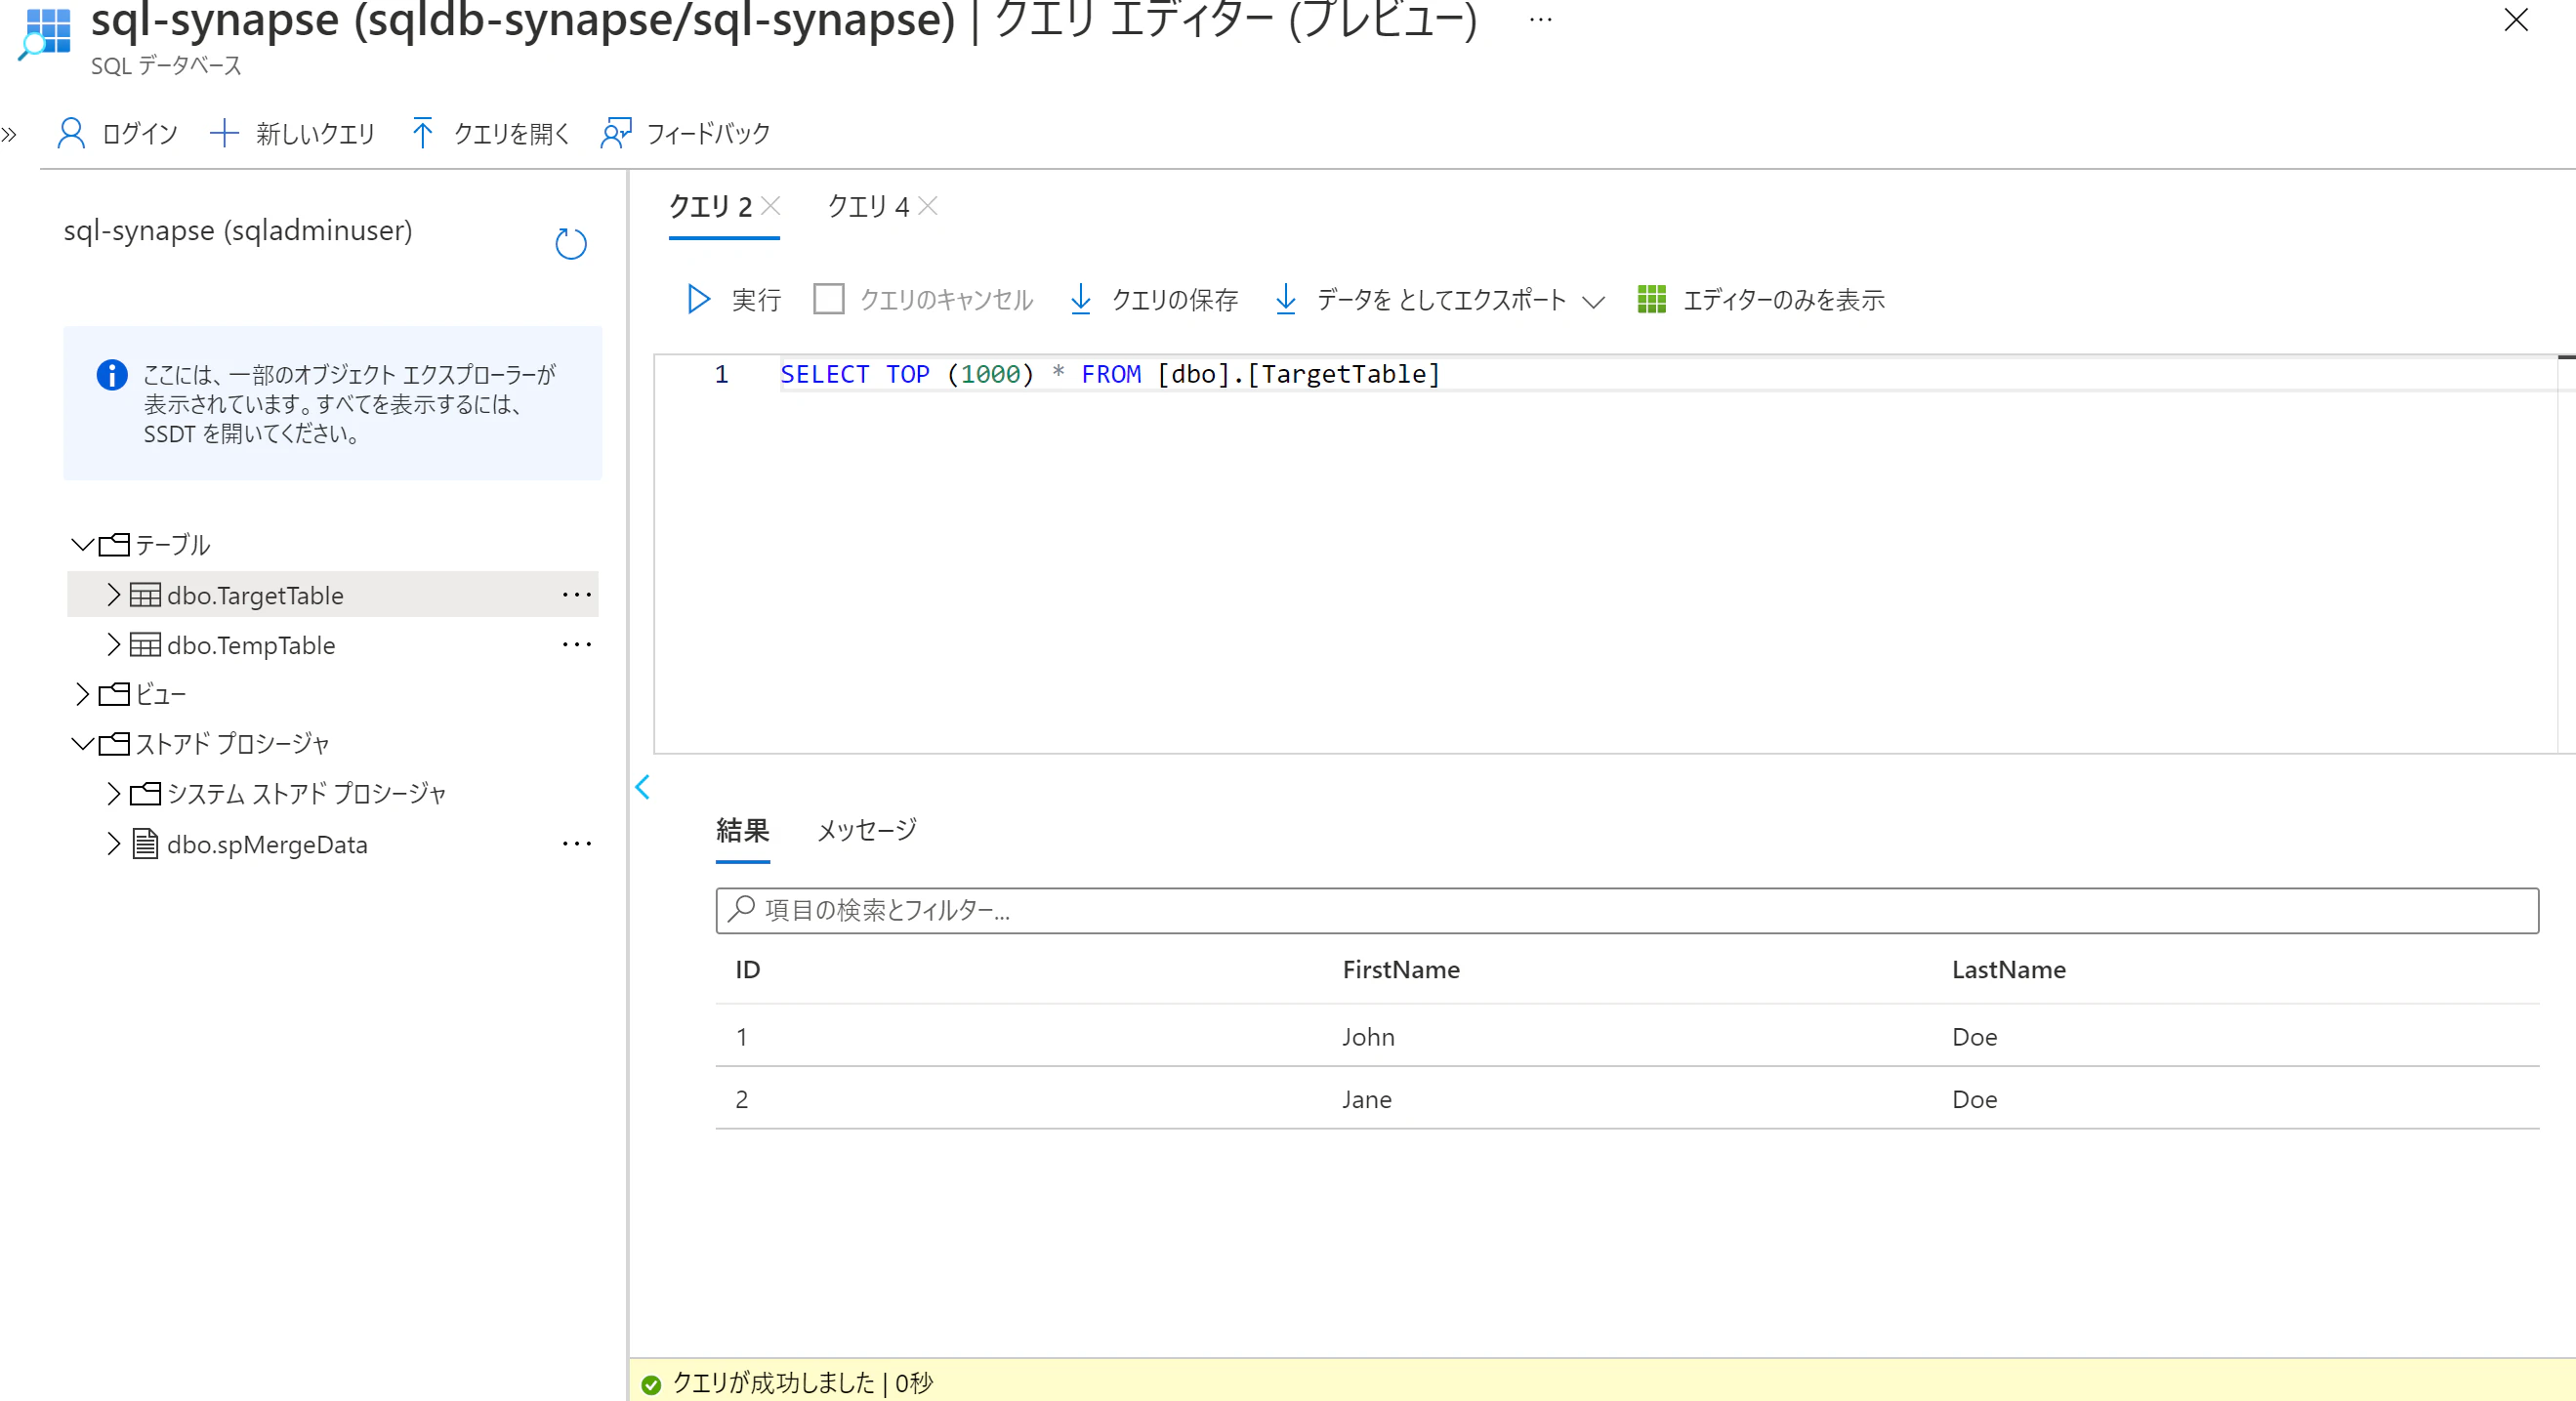Screen dimensions: 2576x1401
Task: Click the export data download icon
Action: click(1286, 299)
